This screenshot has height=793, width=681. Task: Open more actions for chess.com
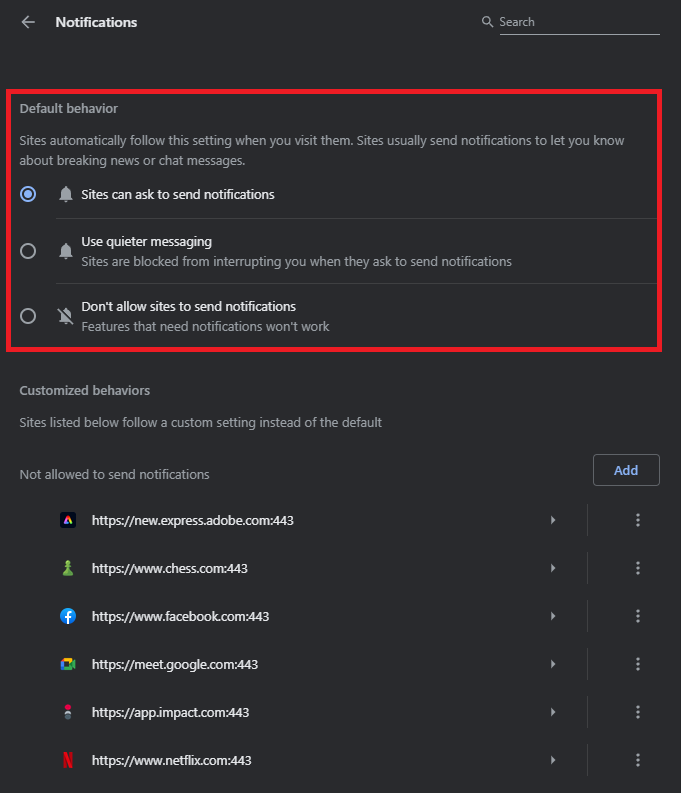coord(637,568)
